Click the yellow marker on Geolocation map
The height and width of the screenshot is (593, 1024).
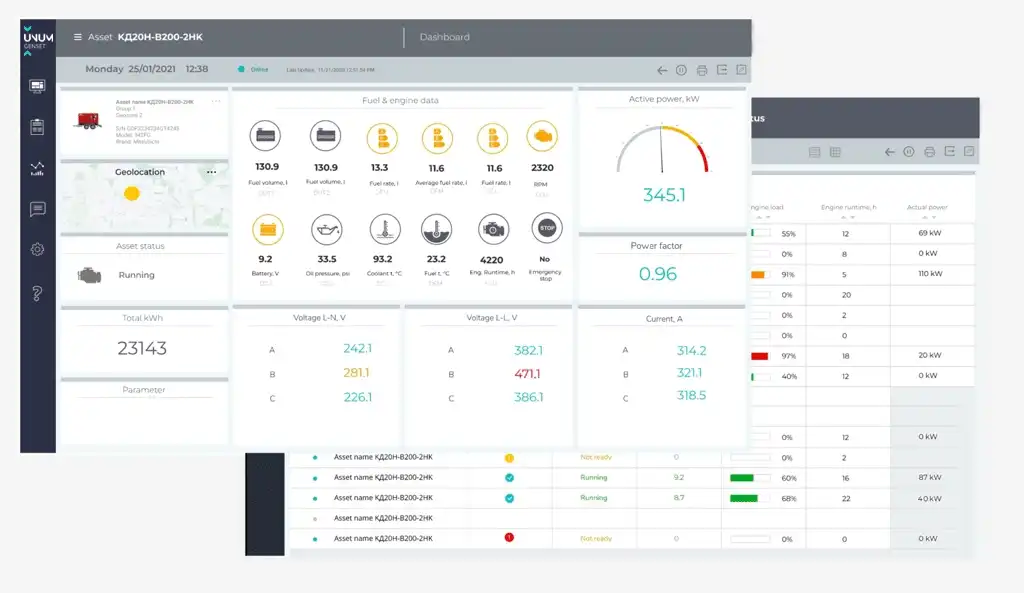[131, 192]
